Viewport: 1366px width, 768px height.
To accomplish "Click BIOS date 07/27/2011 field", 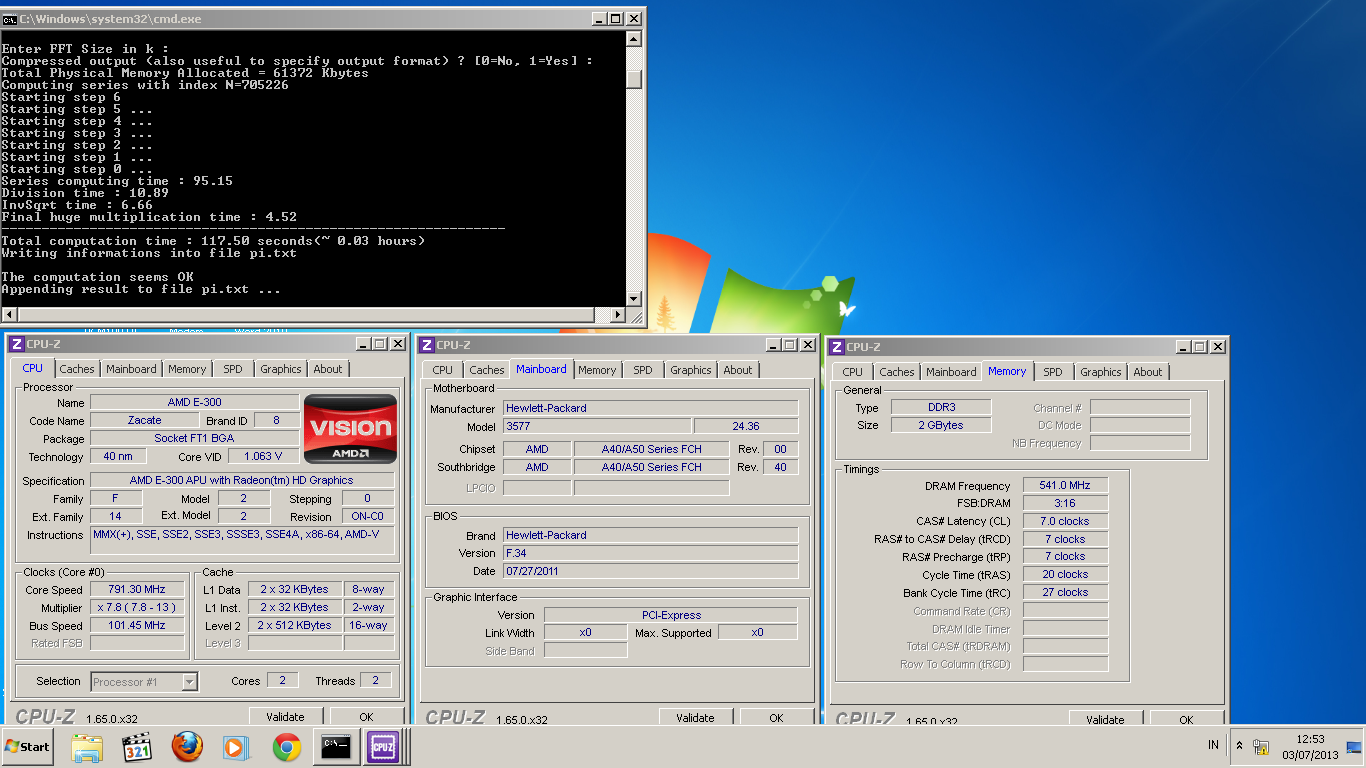I will [650, 571].
